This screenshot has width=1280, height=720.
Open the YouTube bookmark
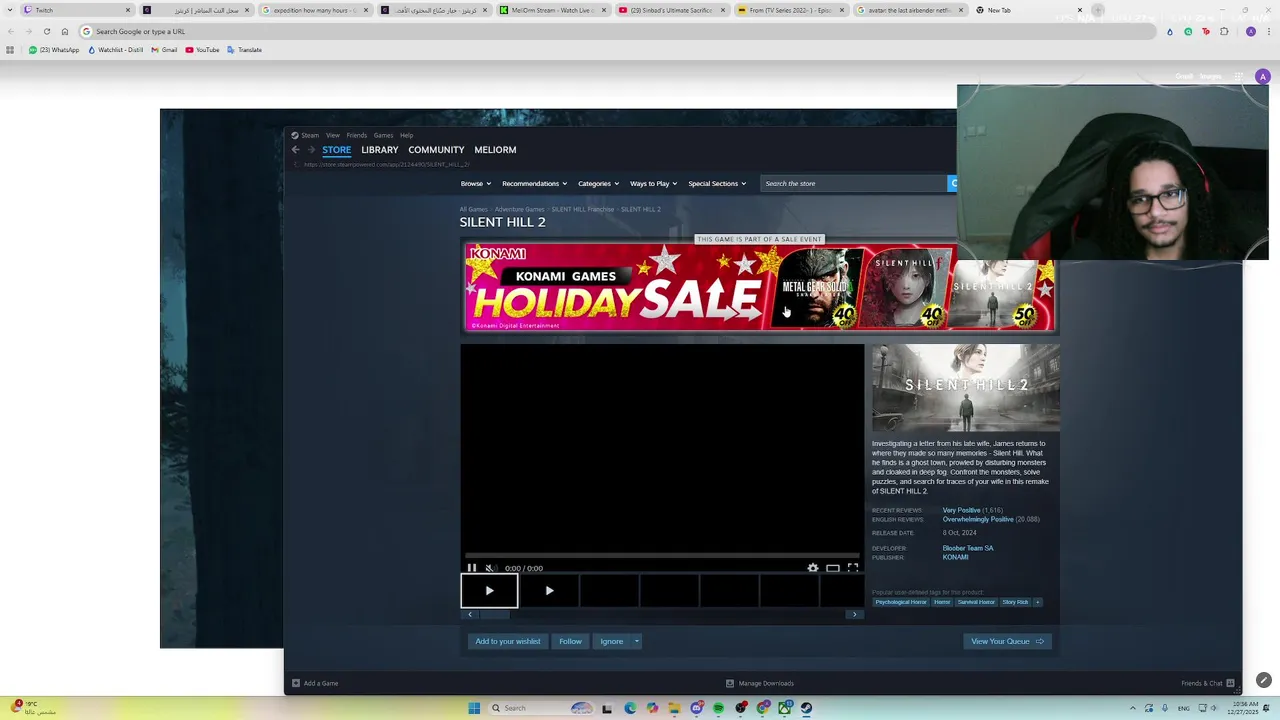coord(202,50)
